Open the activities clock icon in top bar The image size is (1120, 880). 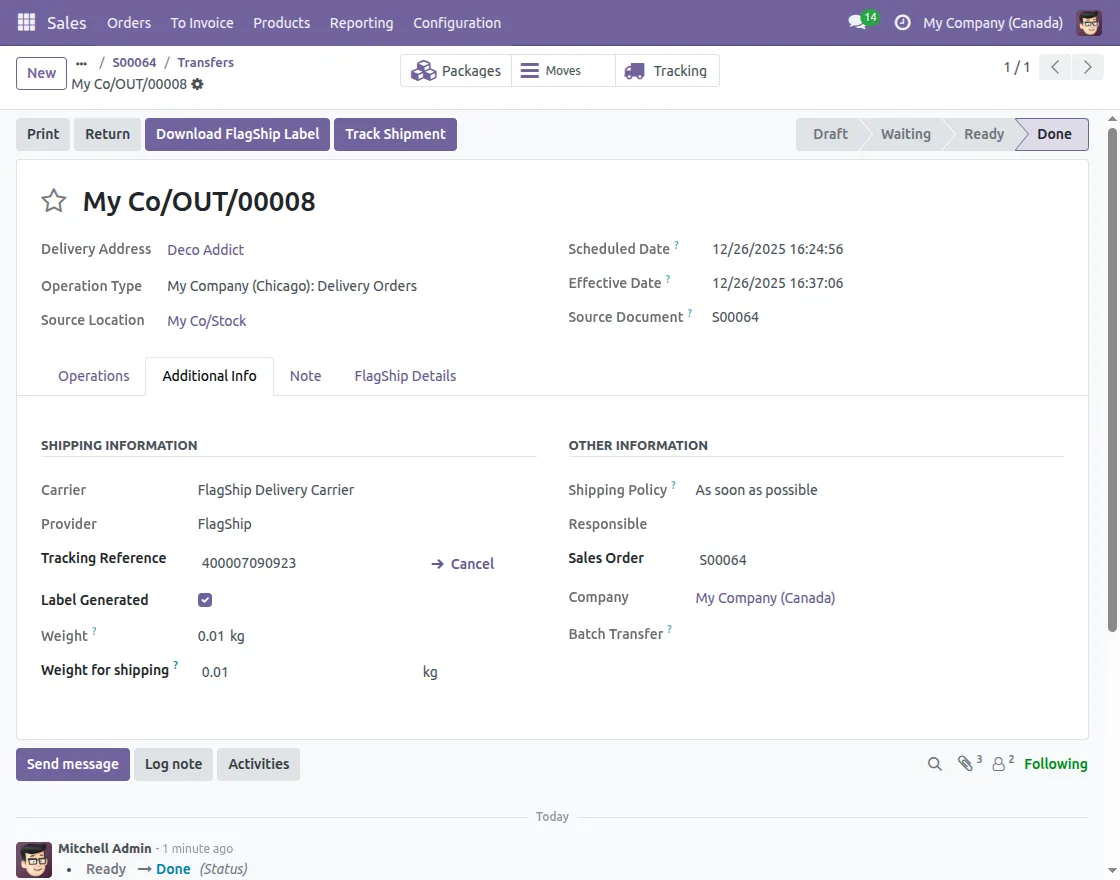(905, 22)
